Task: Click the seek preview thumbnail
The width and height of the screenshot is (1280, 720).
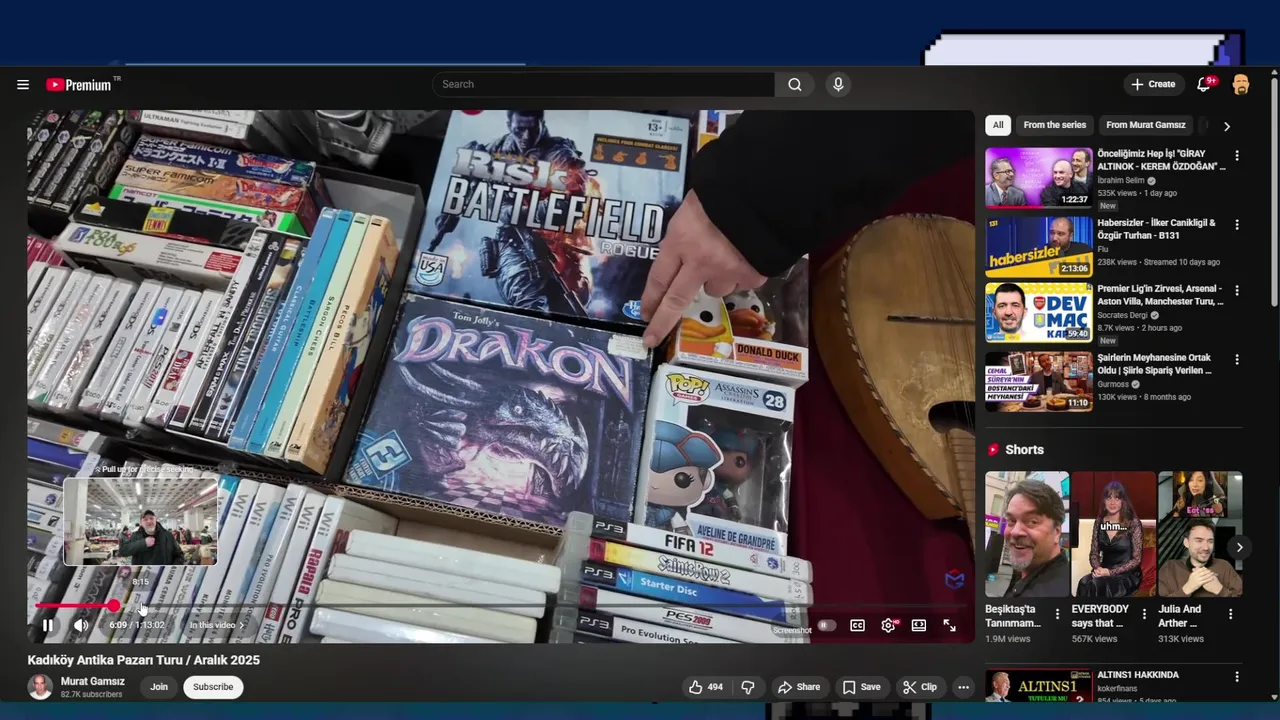Action: pyautogui.click(x=140, y=521)
